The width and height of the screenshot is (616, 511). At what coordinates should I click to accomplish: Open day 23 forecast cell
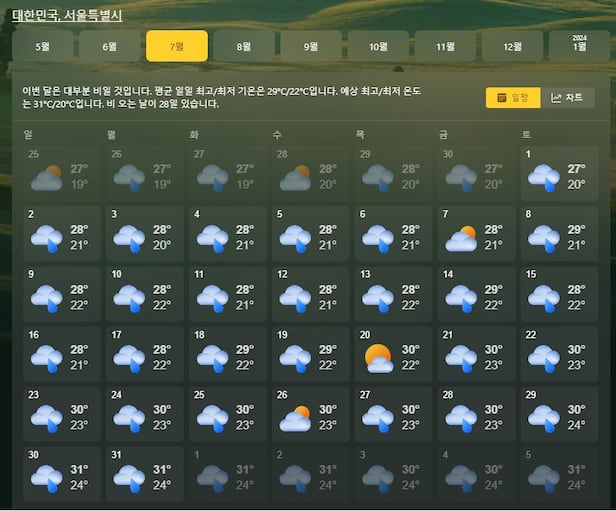coord(60,411)
